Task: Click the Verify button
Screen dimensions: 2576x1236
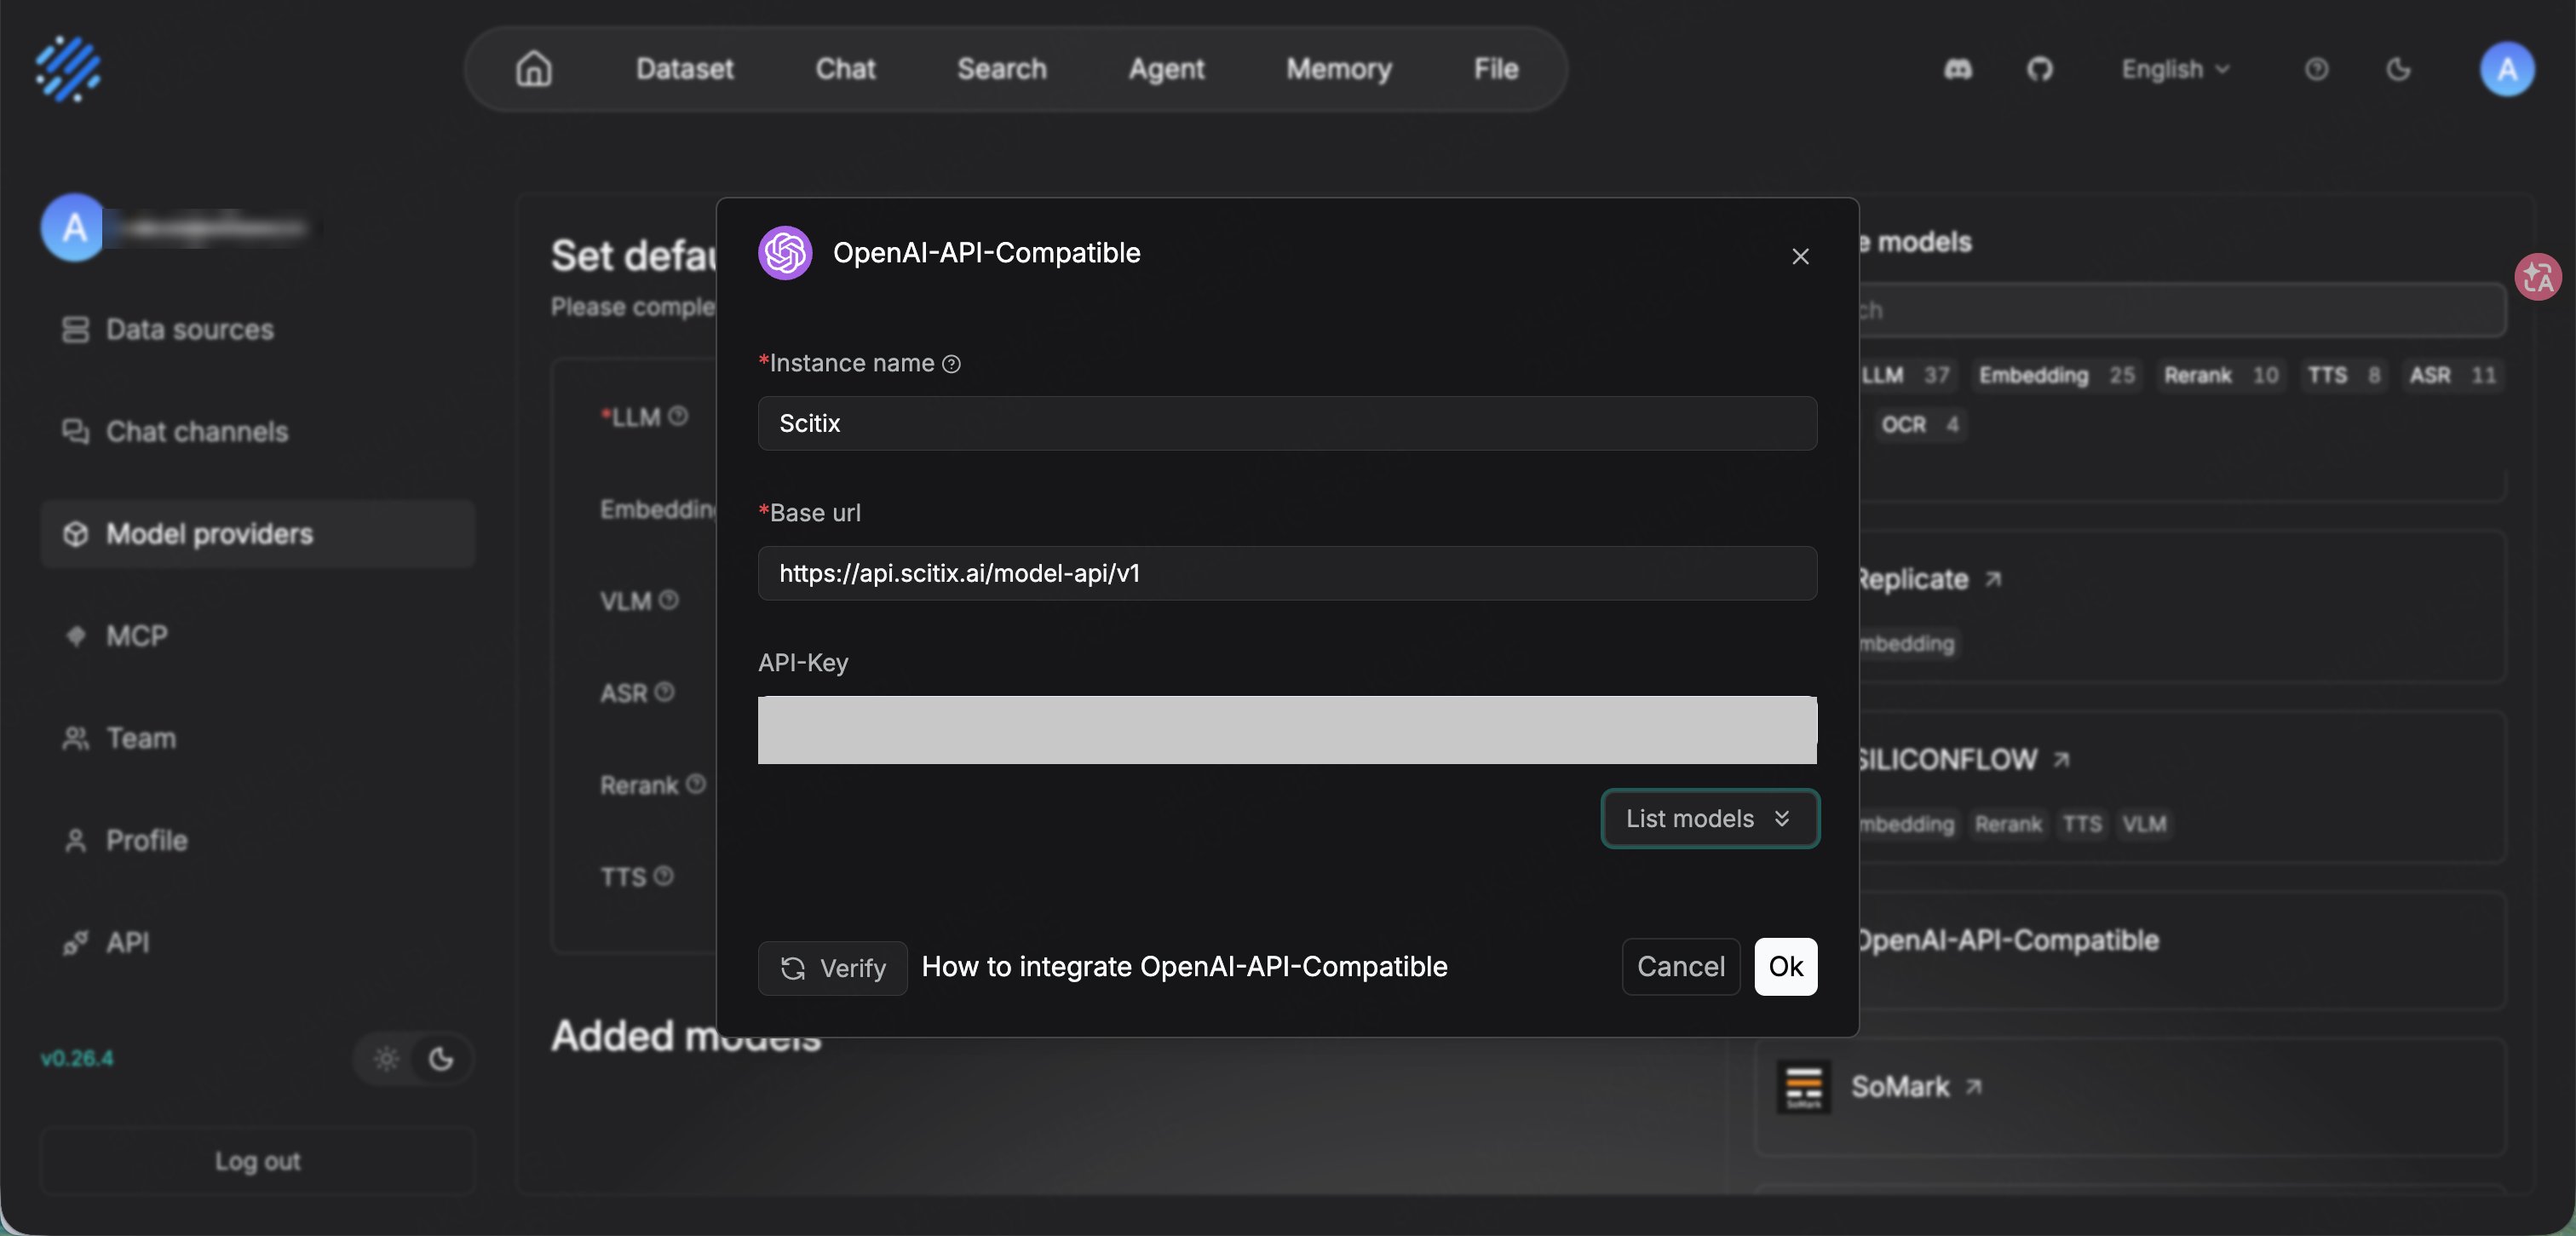Action: pyautogui.click(x=832, y=968)
